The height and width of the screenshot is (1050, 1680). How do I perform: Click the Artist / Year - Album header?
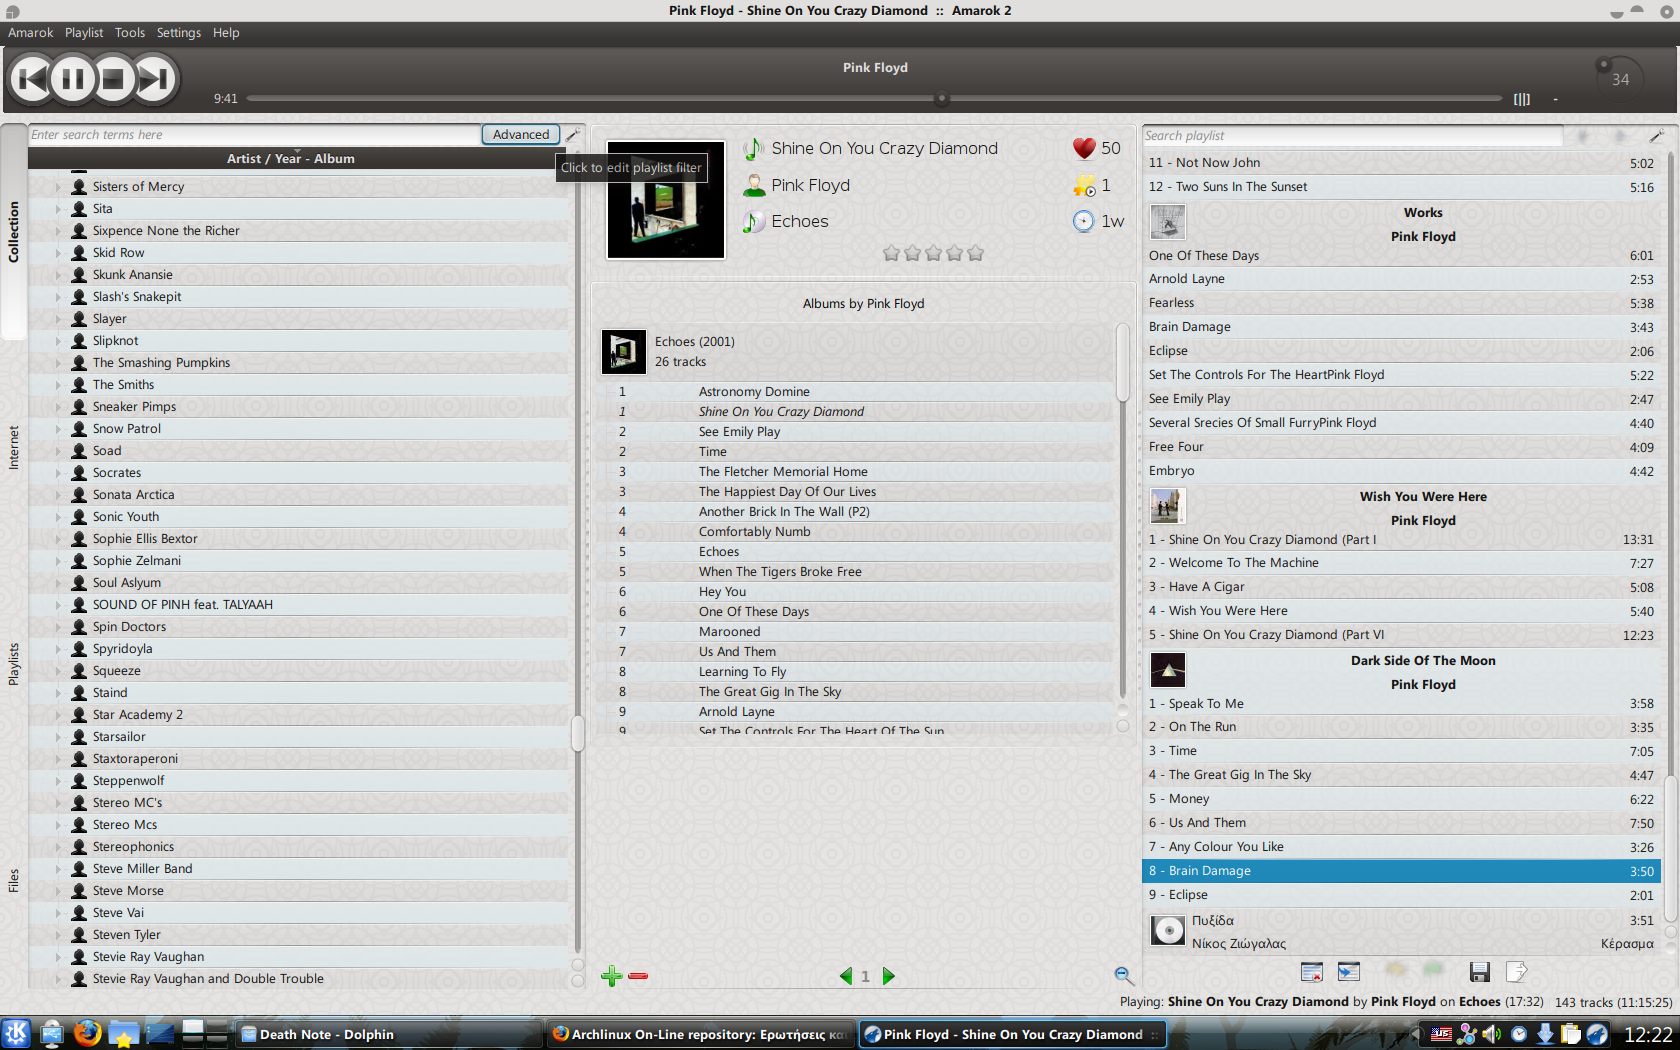290,158
